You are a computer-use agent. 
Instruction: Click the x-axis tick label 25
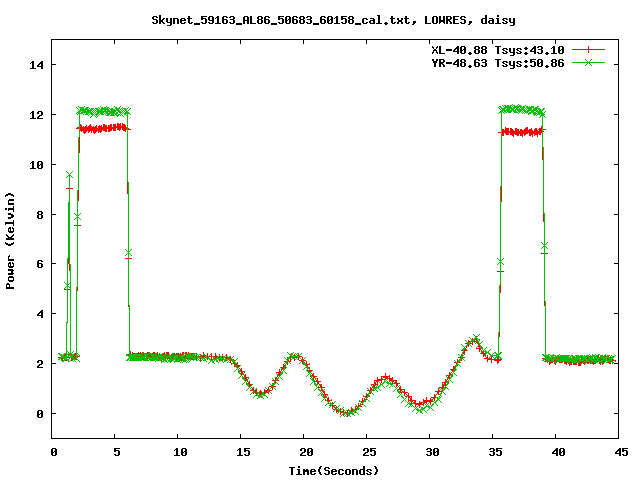tap(369, 452)
